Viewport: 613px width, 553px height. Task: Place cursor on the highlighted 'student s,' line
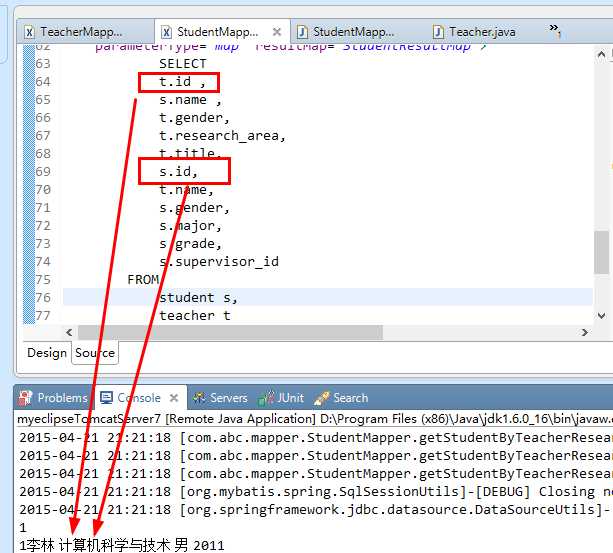tap(199, 297)
